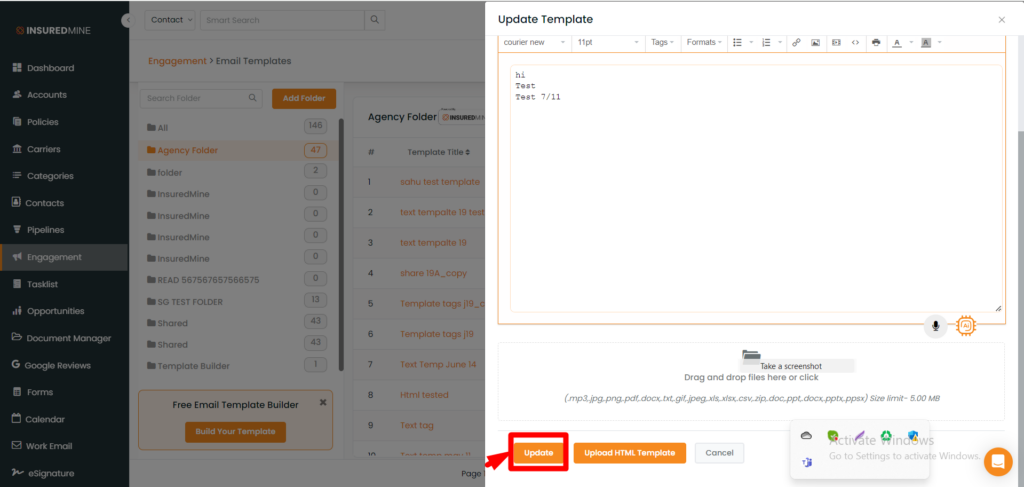Click the Microsoft Teams tray icon
Screen dimensions: 1024x487
coord(807,462)
